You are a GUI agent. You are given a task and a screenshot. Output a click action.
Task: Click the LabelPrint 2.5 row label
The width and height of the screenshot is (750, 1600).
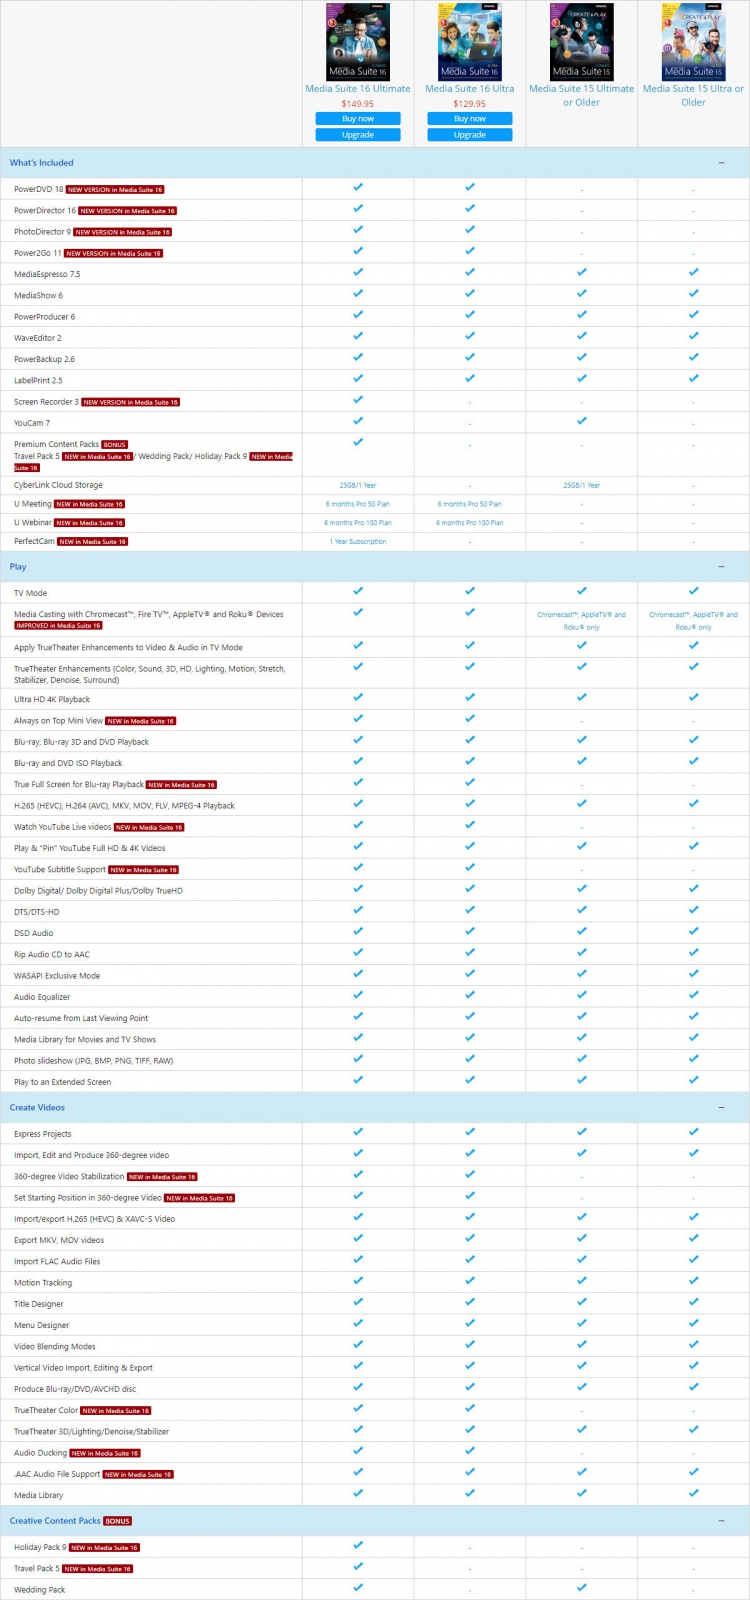coord(38,381)
